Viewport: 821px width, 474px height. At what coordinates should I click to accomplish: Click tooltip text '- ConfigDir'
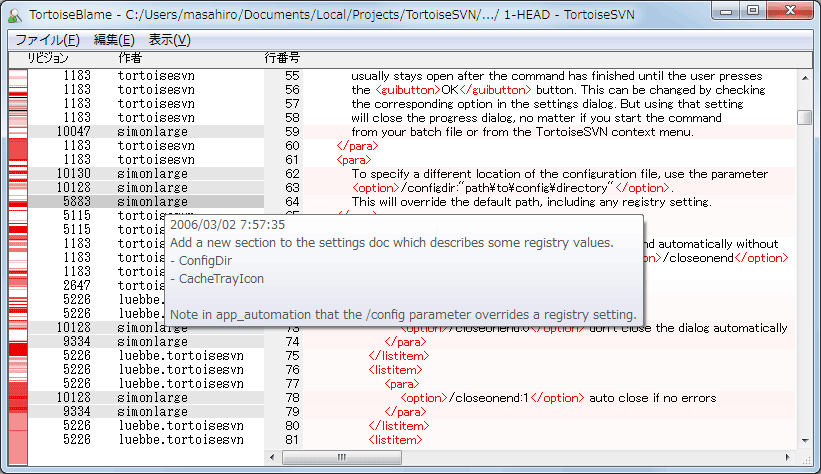coord(201,260)
